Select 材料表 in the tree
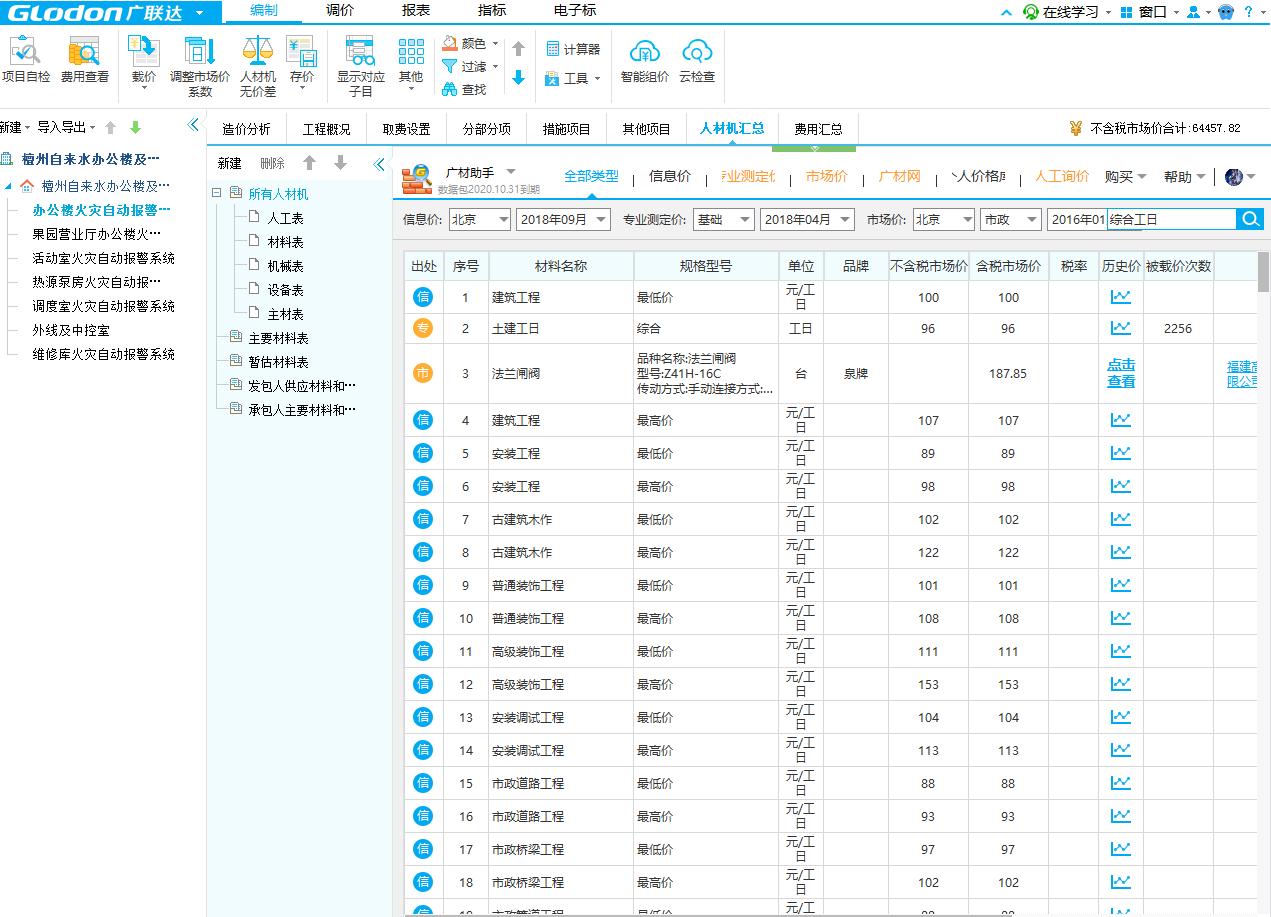The width and height of the screenshot is (1271, 917). [x=285, y=242]
